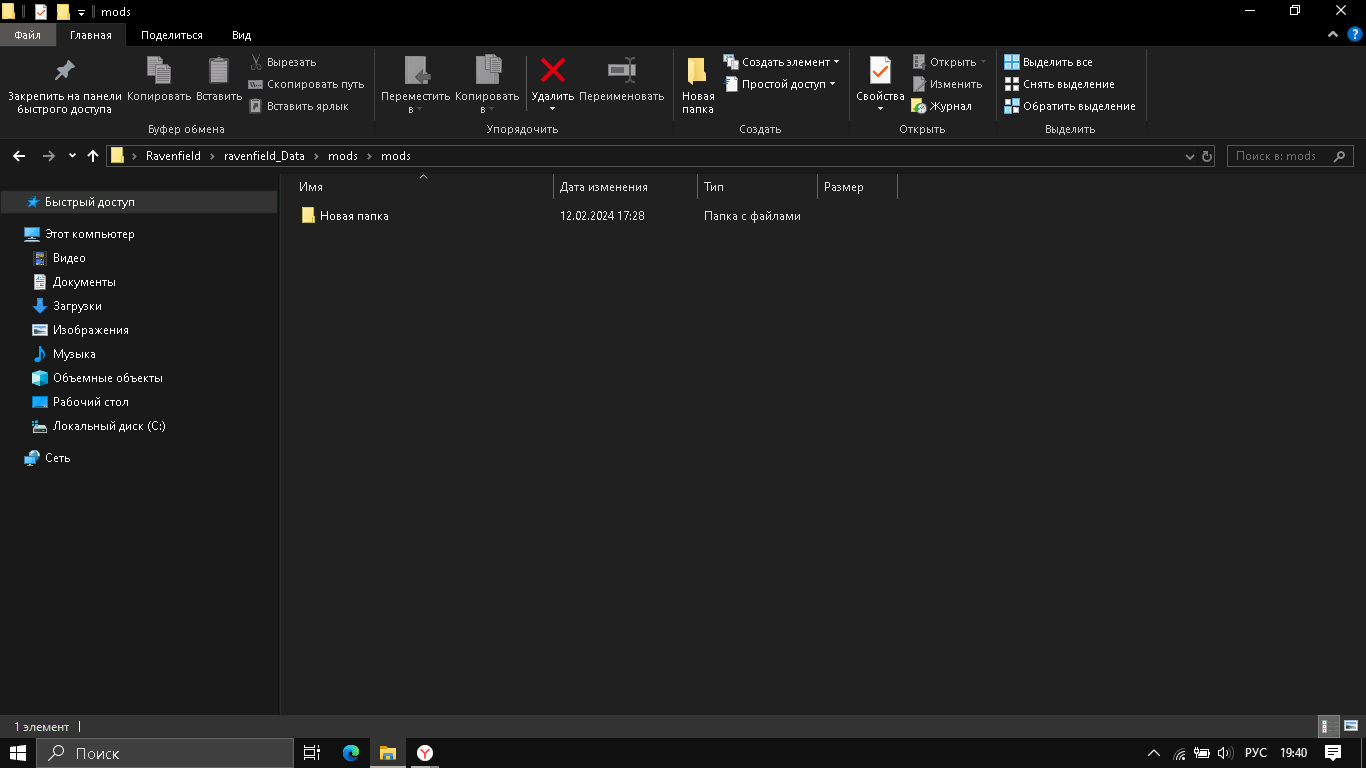The height and width of the screenshot is (768, 1366).
Task: Create a Новая папка from the ribbon
Action: tap(698, 85)
